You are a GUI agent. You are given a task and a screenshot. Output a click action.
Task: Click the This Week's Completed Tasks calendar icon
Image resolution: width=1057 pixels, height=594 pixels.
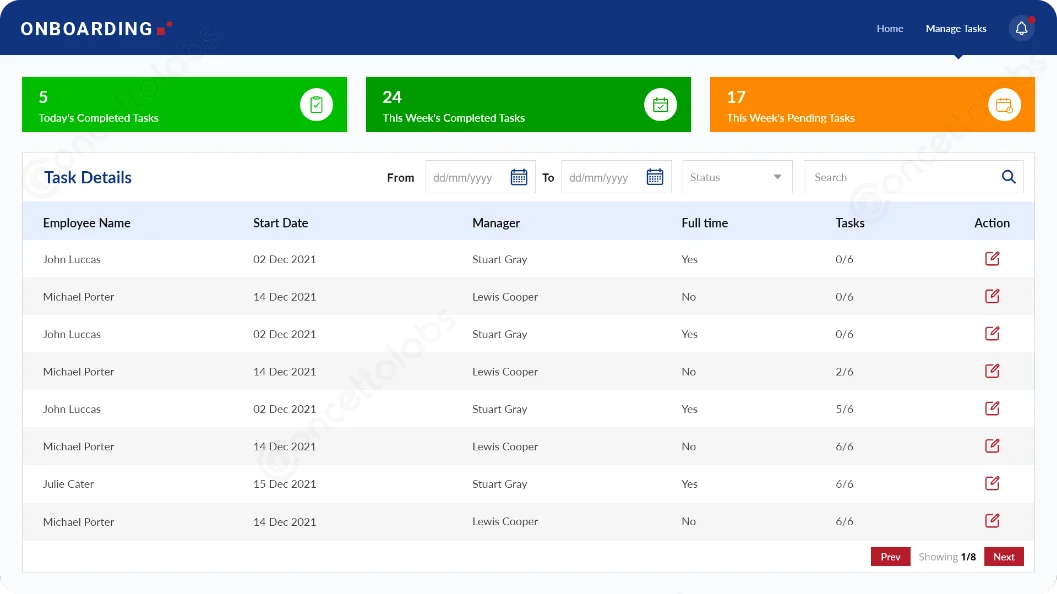point(660,104)
